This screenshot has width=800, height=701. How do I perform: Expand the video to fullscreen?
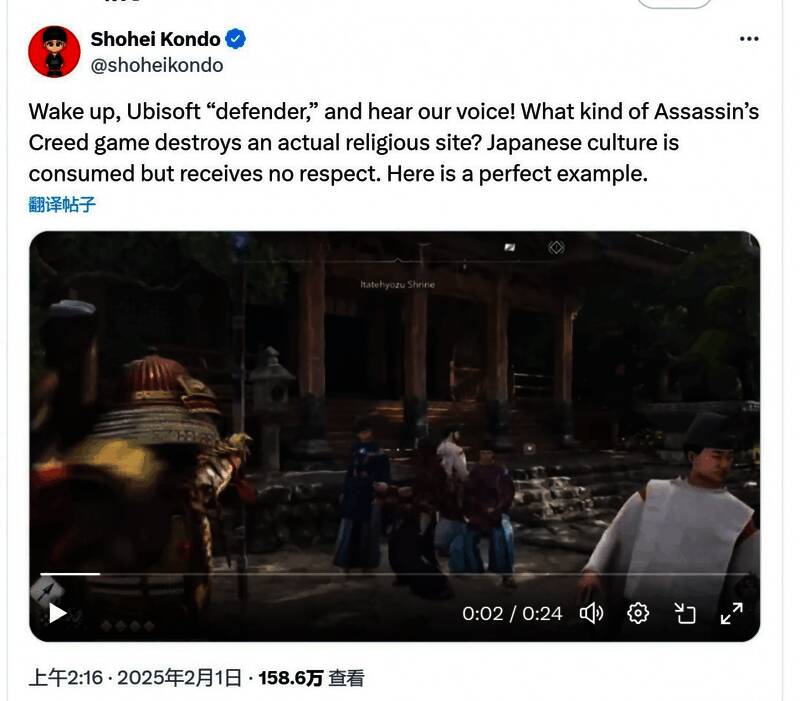[x=732, y=613]
